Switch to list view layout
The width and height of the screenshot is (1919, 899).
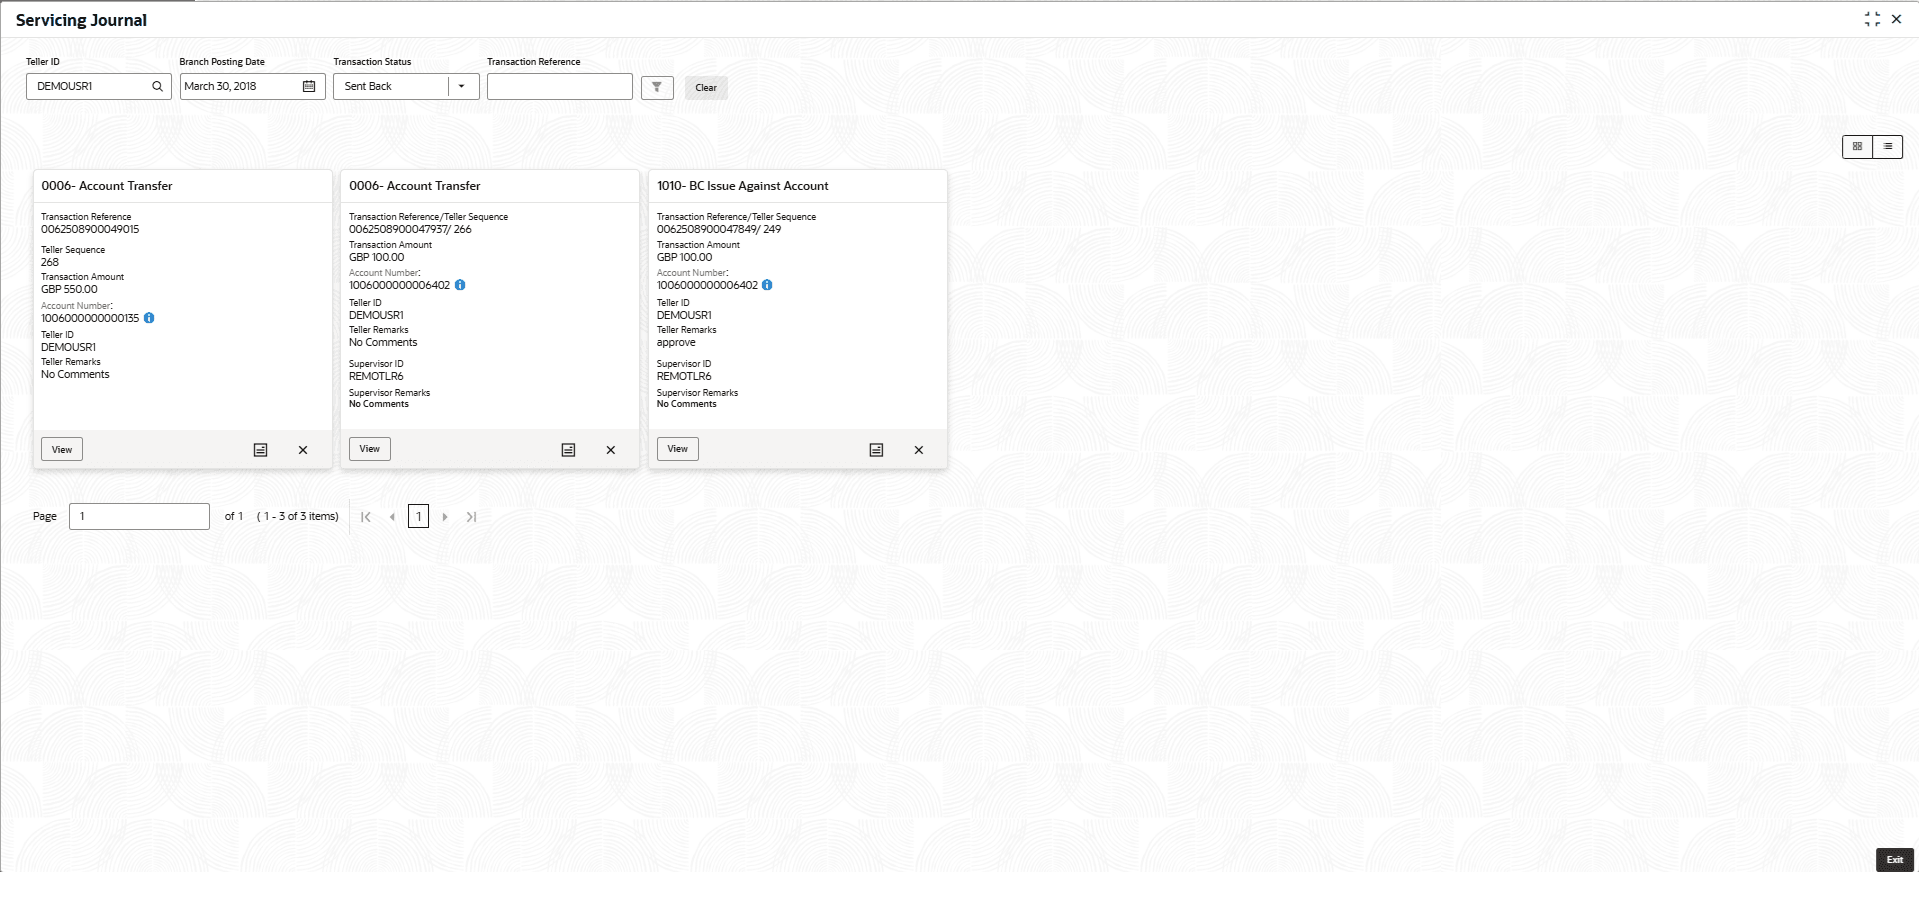tap(1887, 146)
